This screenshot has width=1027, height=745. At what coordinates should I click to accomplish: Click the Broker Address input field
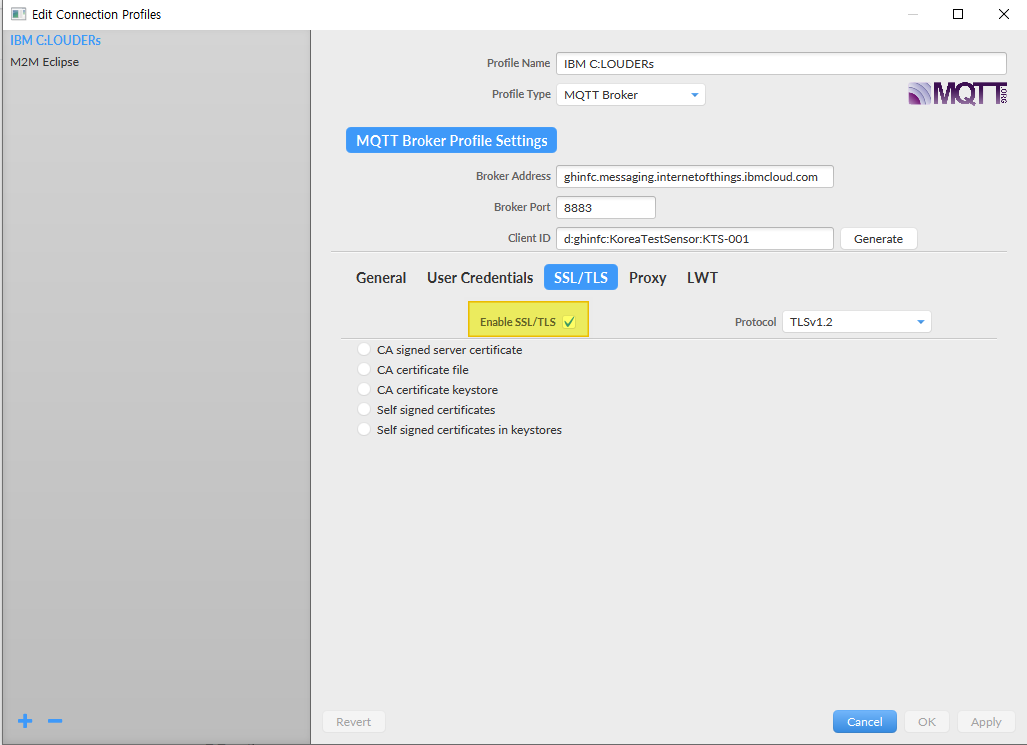point(695,176)
